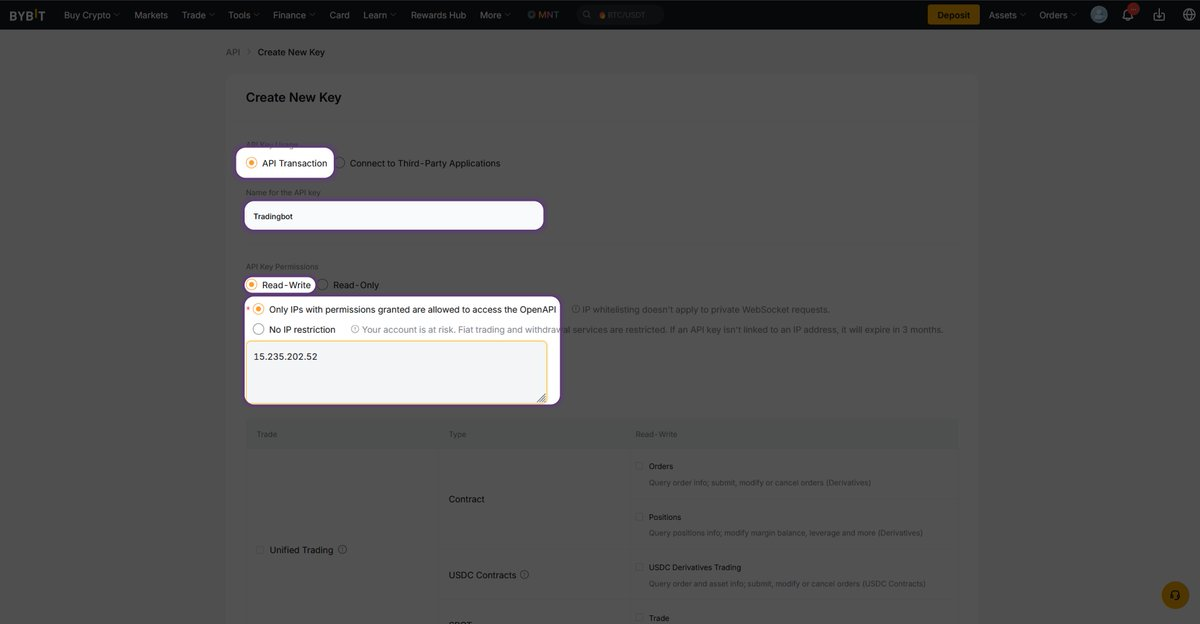This screenshot has height=624, width=1200.
Task: Click the API key name field
Action: coord(394,216)
